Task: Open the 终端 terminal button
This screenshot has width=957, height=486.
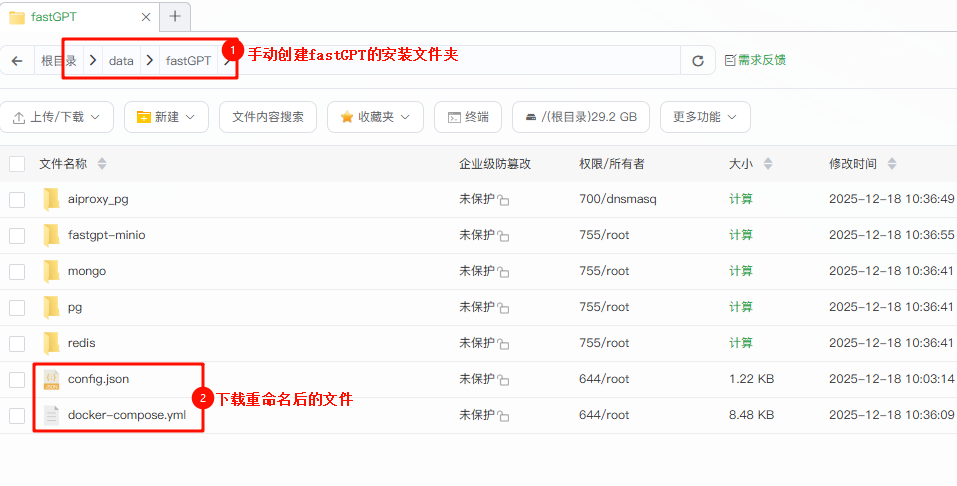Action: tap(468, 117)
